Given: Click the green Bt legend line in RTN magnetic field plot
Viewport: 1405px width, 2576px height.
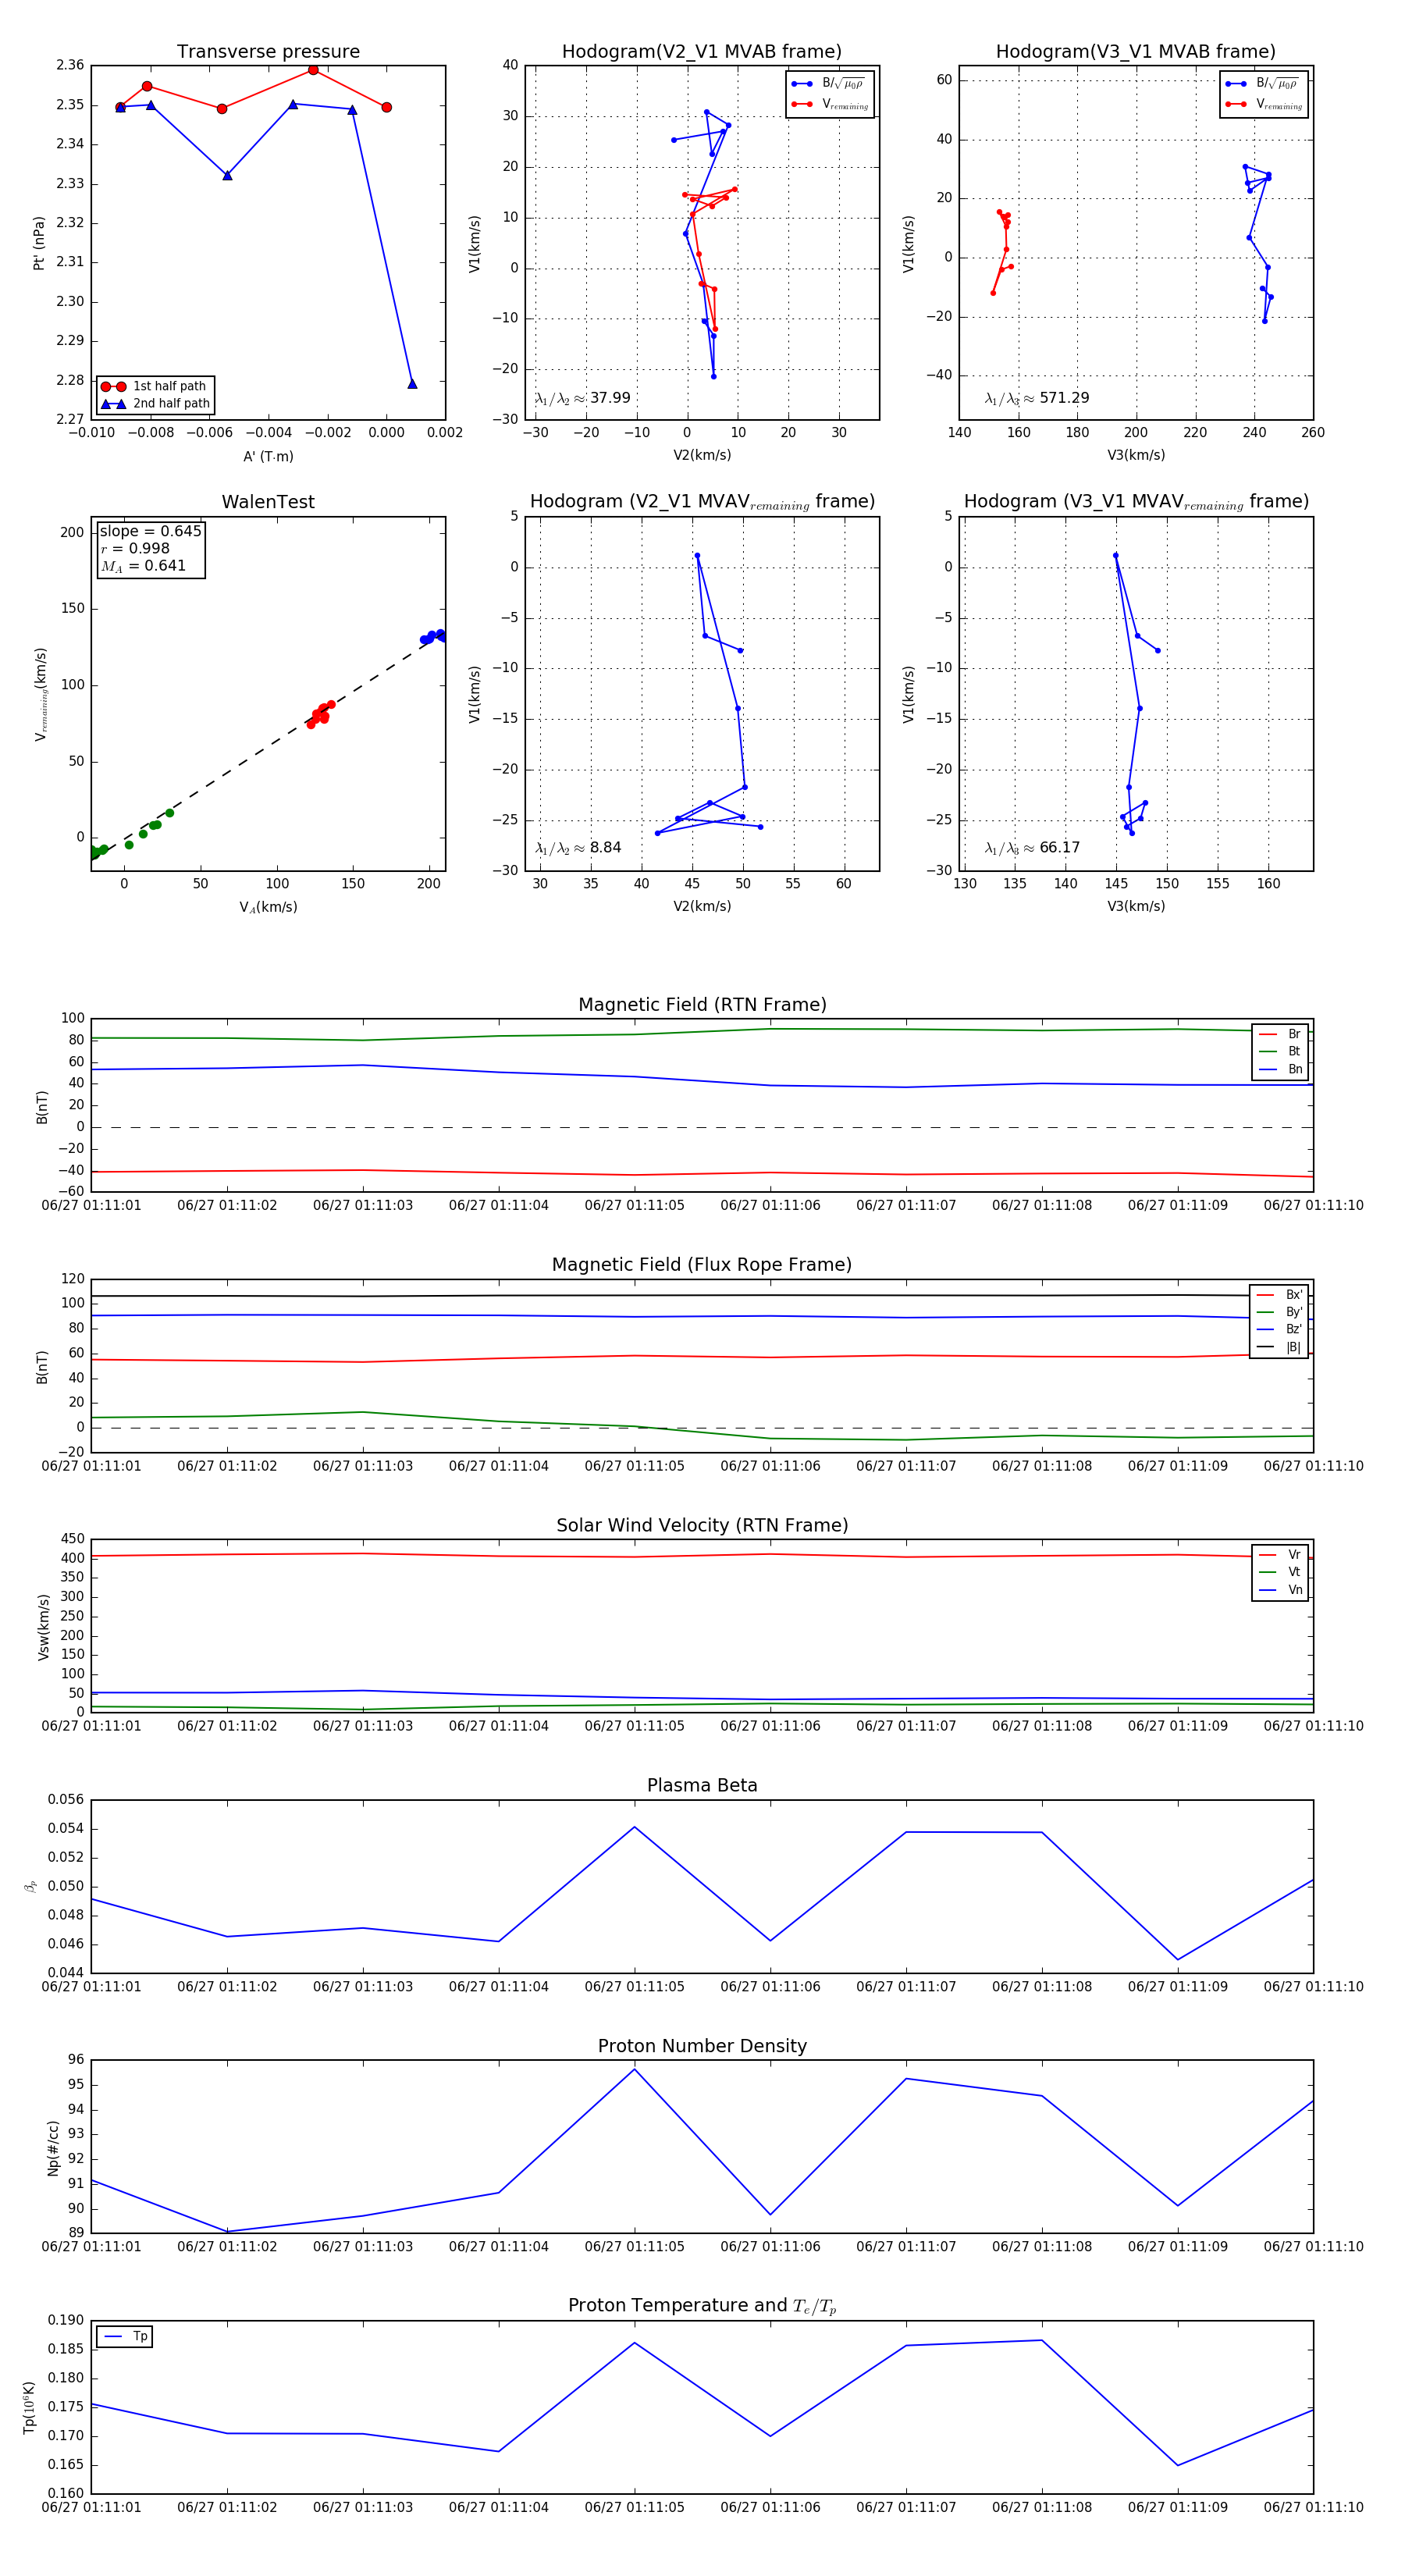Looking at the screenshot, I should click(x=1269, y=1051).
